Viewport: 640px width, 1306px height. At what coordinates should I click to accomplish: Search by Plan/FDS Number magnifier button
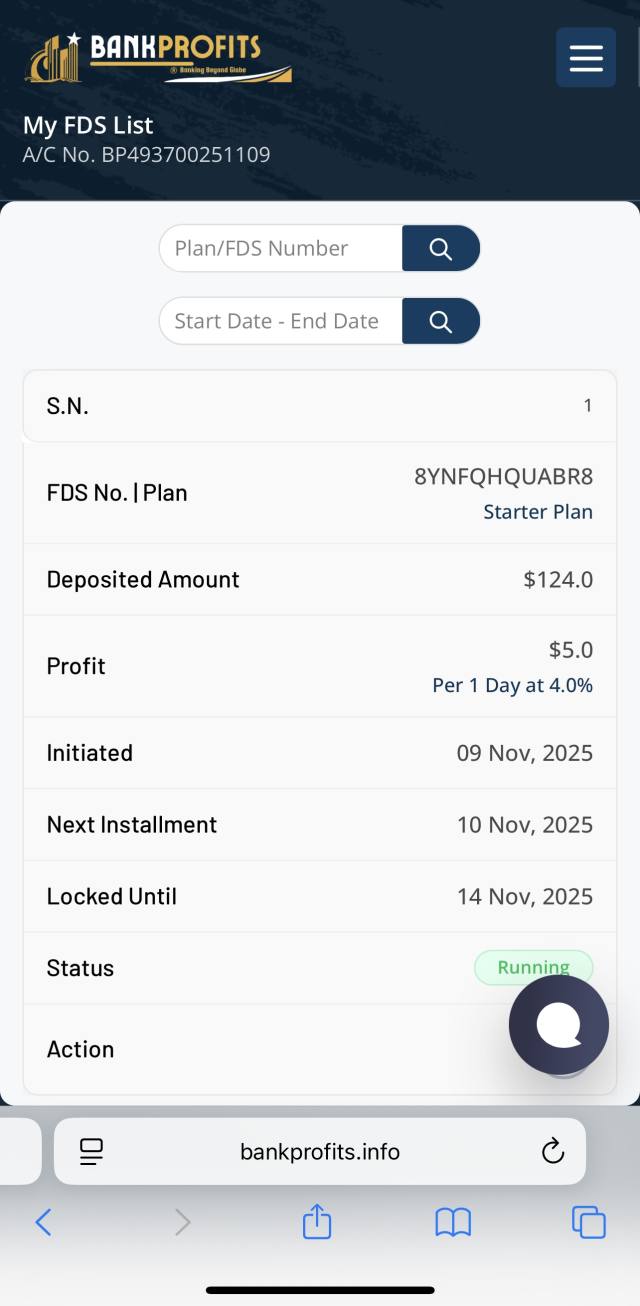[441, 248]
